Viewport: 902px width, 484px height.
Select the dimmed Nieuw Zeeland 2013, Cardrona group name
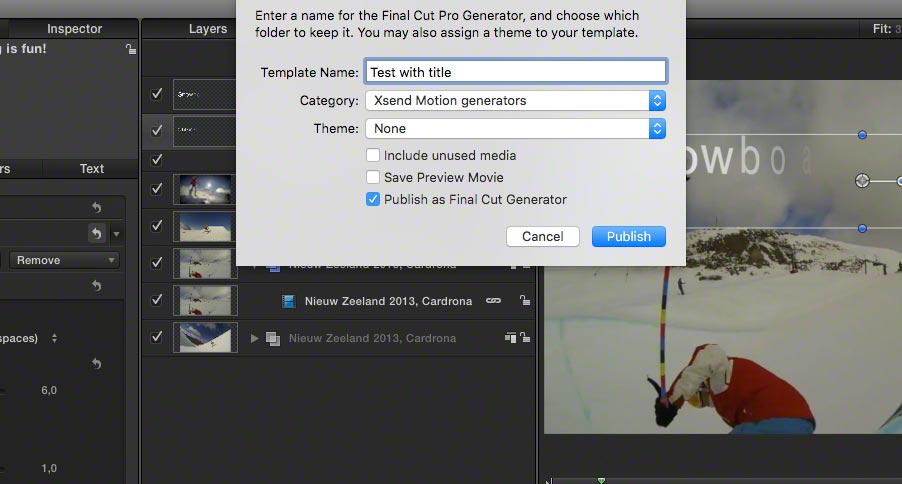[372, 338]
